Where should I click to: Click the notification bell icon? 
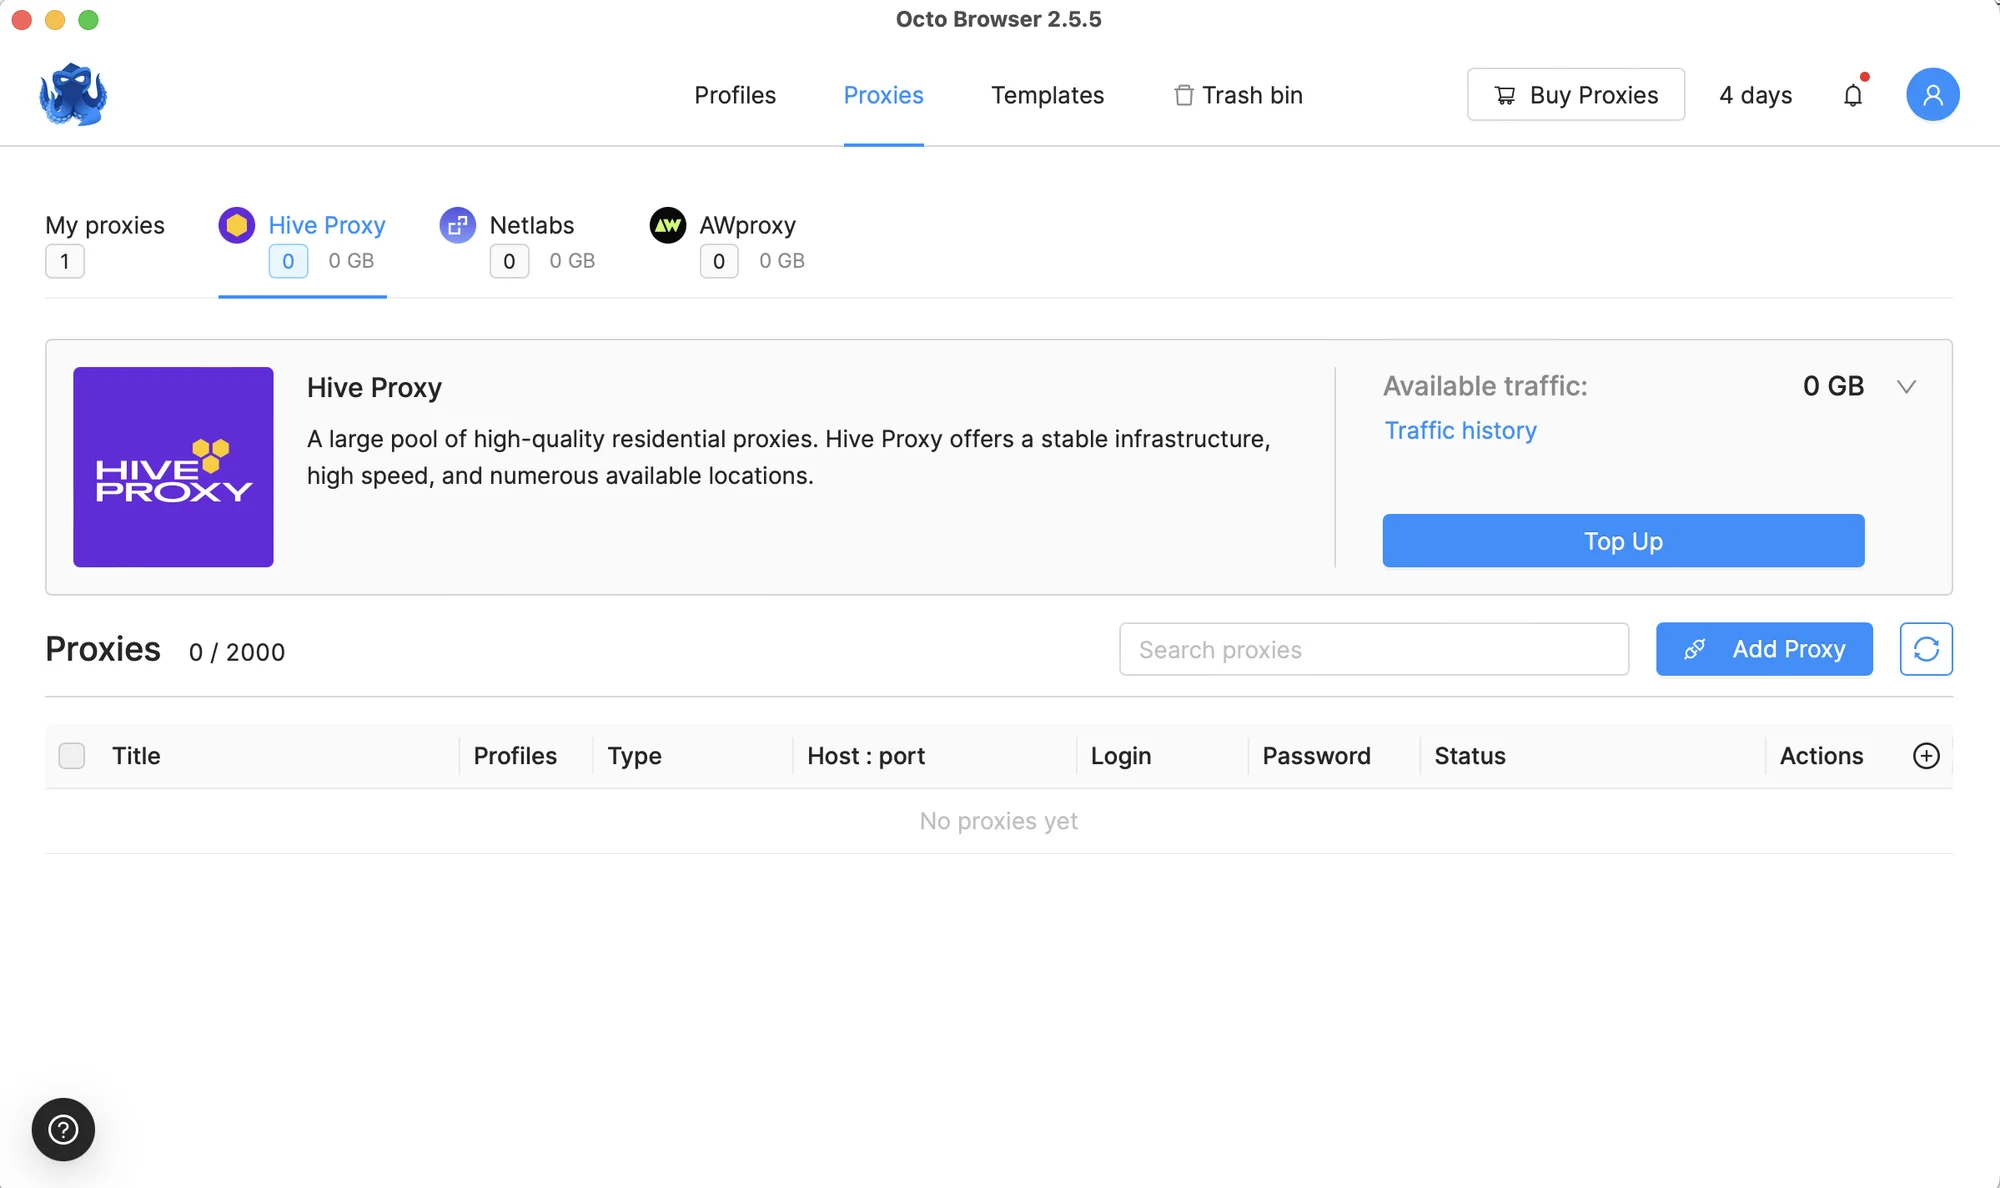click(x=1853, y=95)
